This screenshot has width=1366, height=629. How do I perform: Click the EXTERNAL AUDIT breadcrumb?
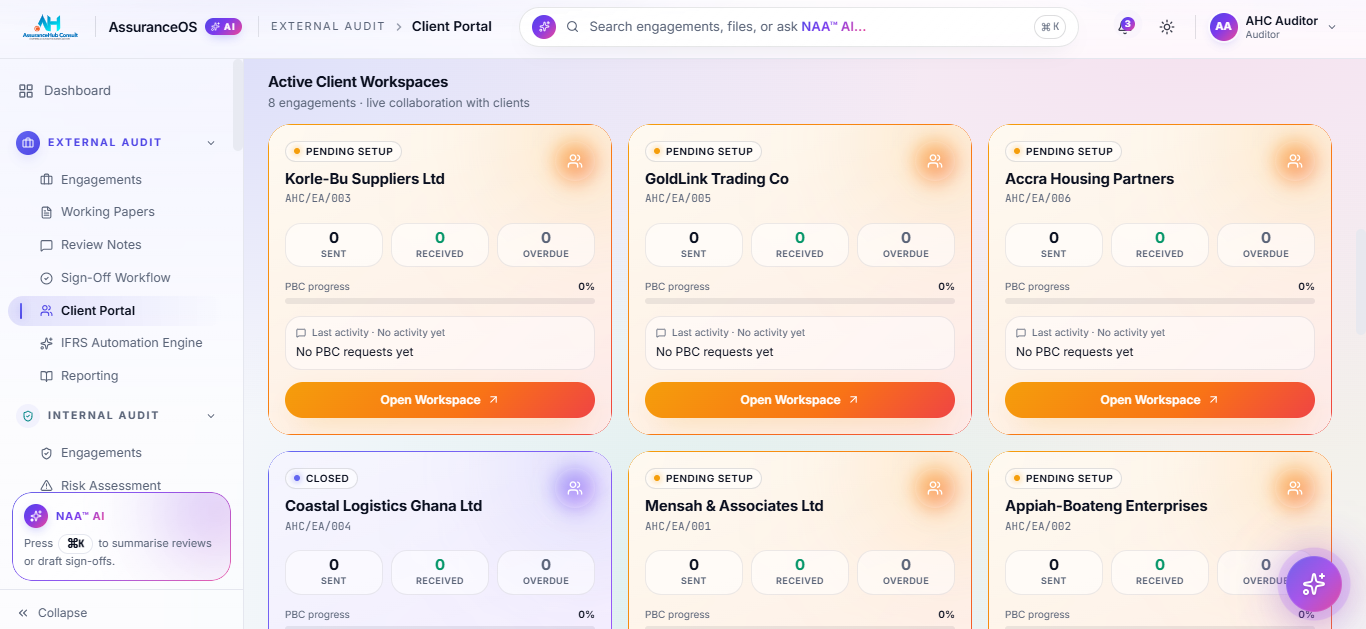click(x=328, y=26)
